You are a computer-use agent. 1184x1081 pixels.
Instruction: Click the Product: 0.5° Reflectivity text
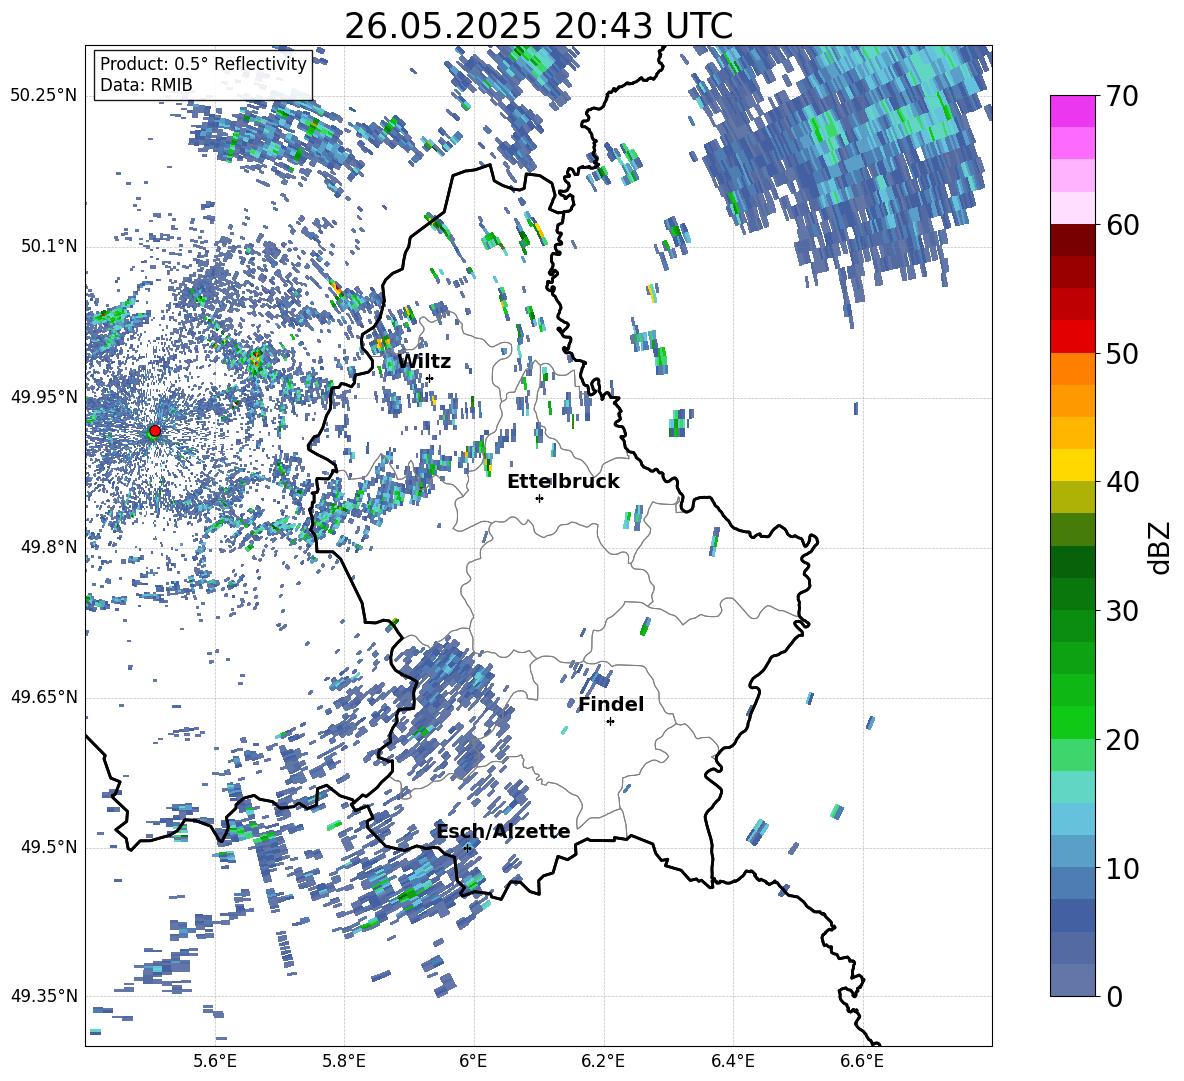coord(203,63)
